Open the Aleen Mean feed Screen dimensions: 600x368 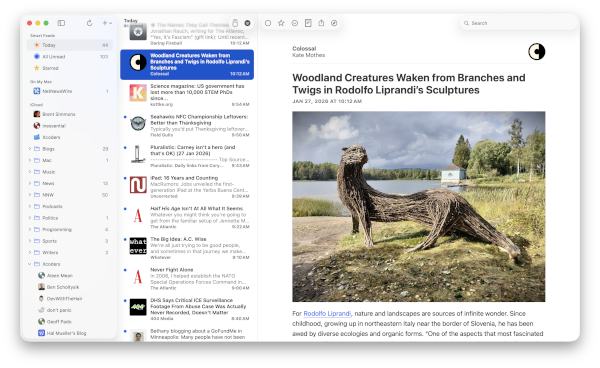tap(70, 275)
